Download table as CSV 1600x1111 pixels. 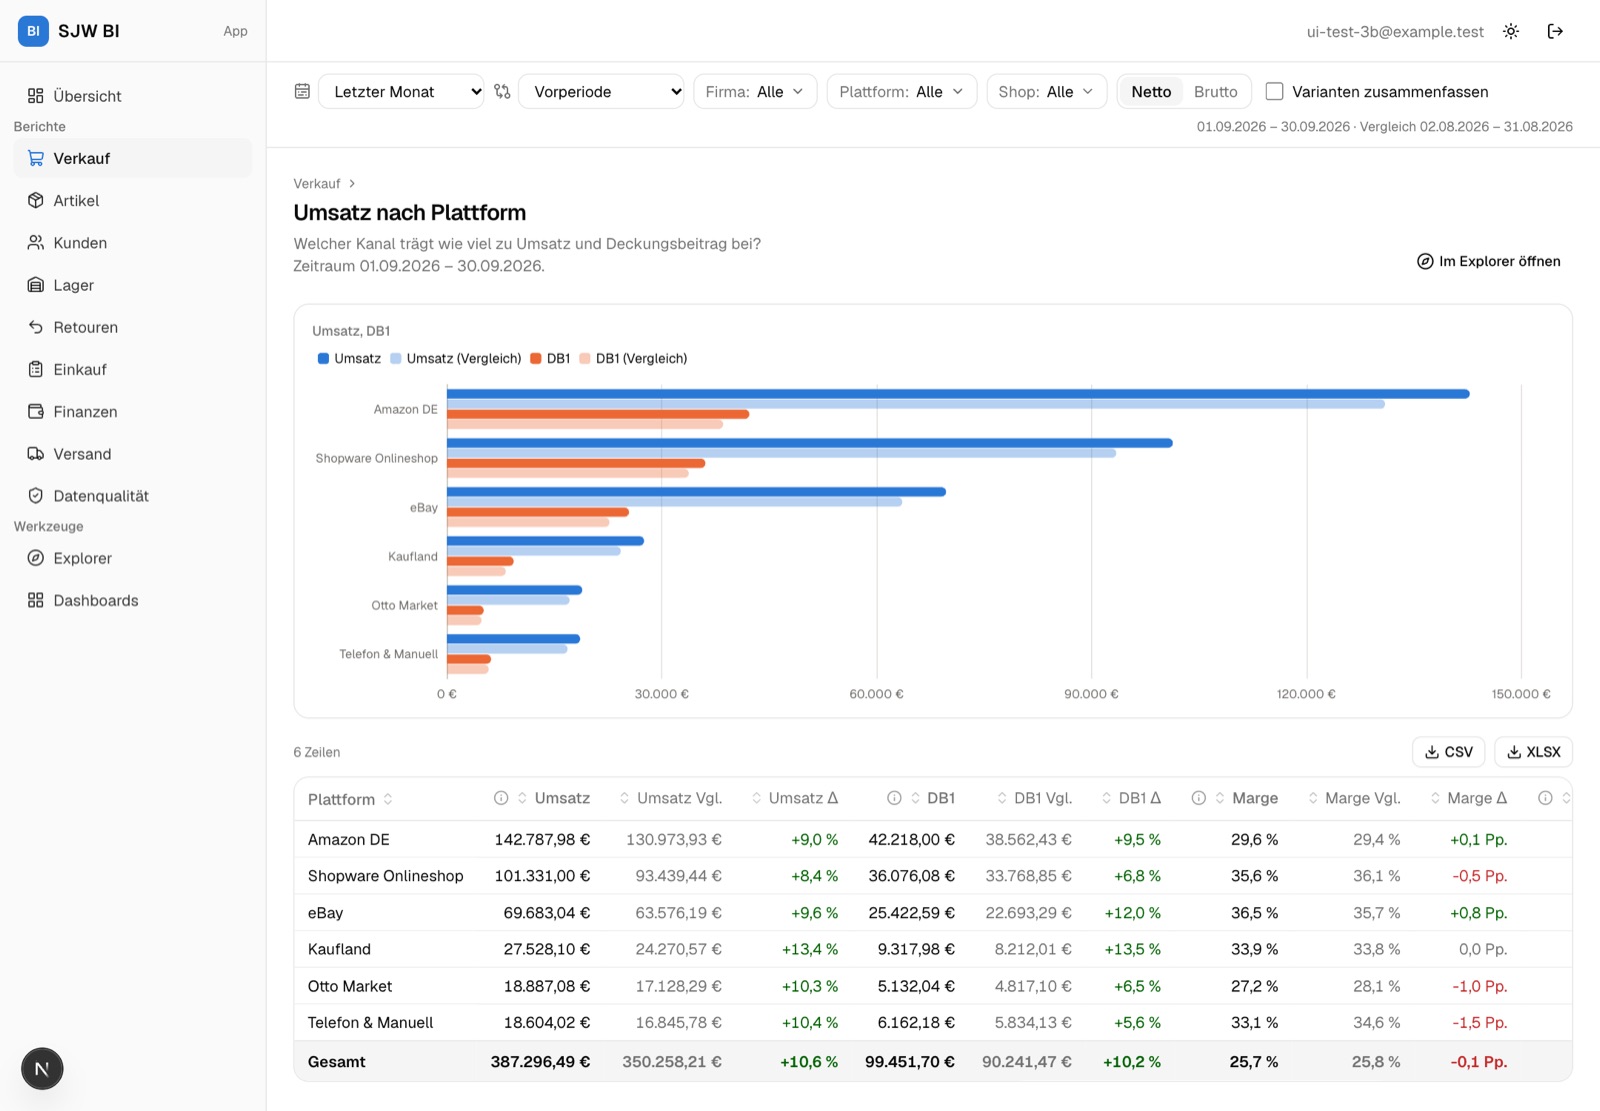click(x=1448, y=752)
